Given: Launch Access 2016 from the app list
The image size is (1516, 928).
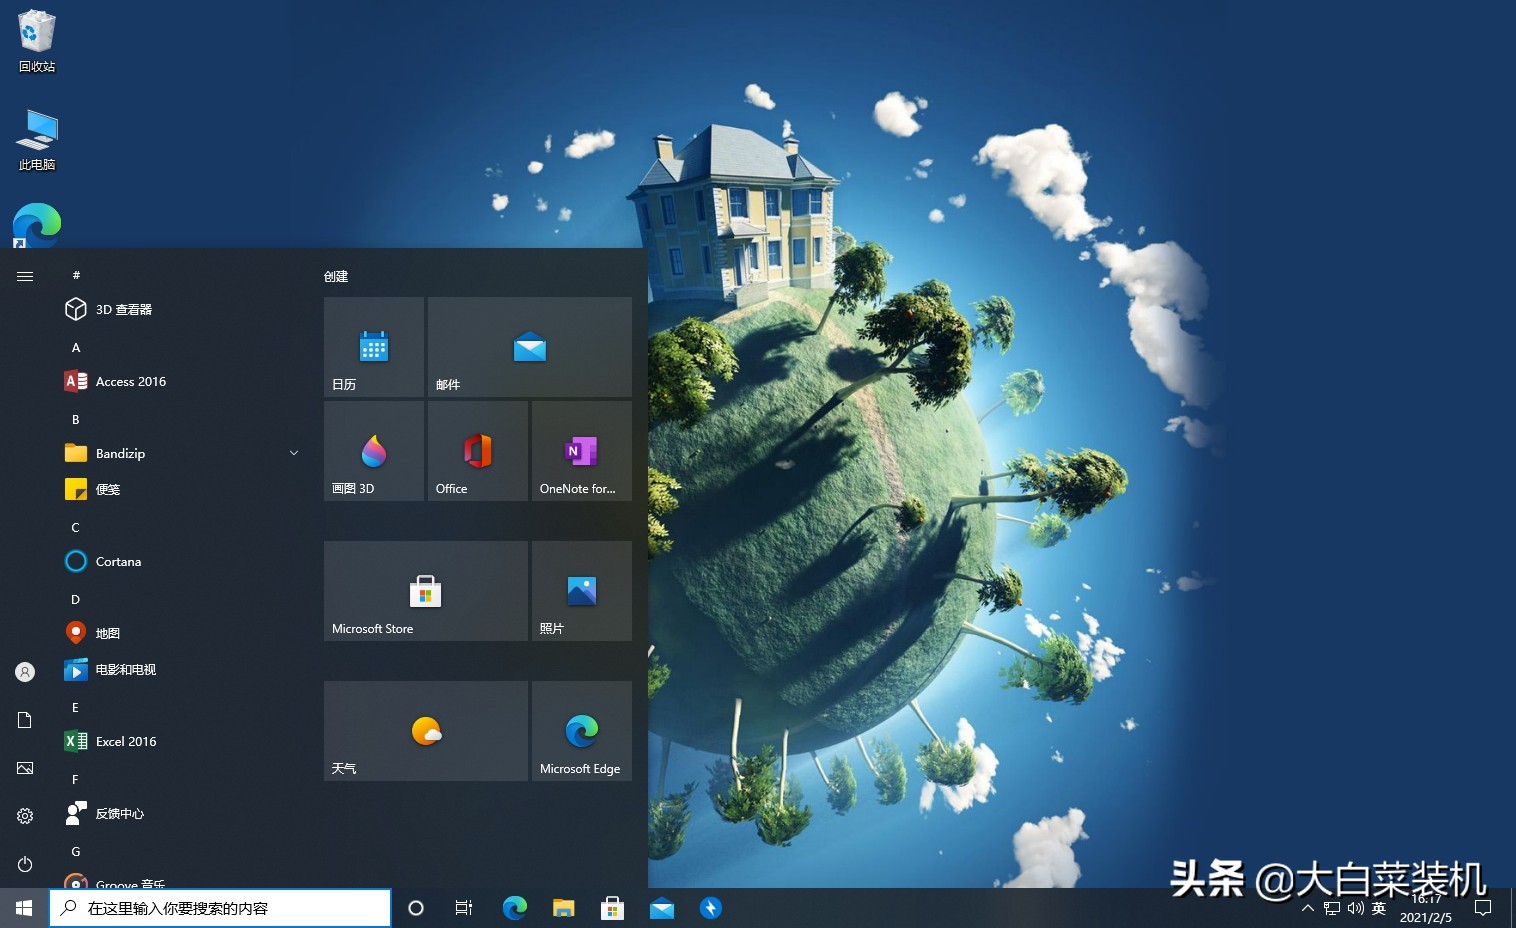Looking at the screenshot, I should click(130, 381).
